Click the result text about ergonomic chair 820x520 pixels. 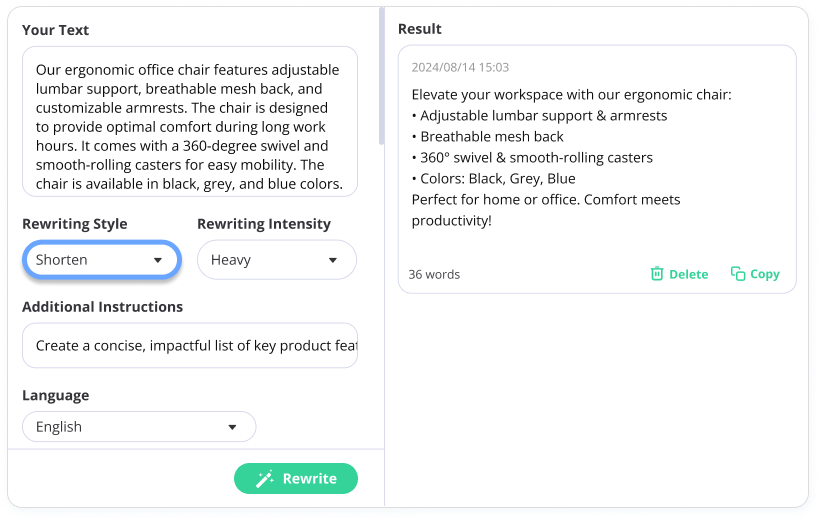click(x=571, y=157)
